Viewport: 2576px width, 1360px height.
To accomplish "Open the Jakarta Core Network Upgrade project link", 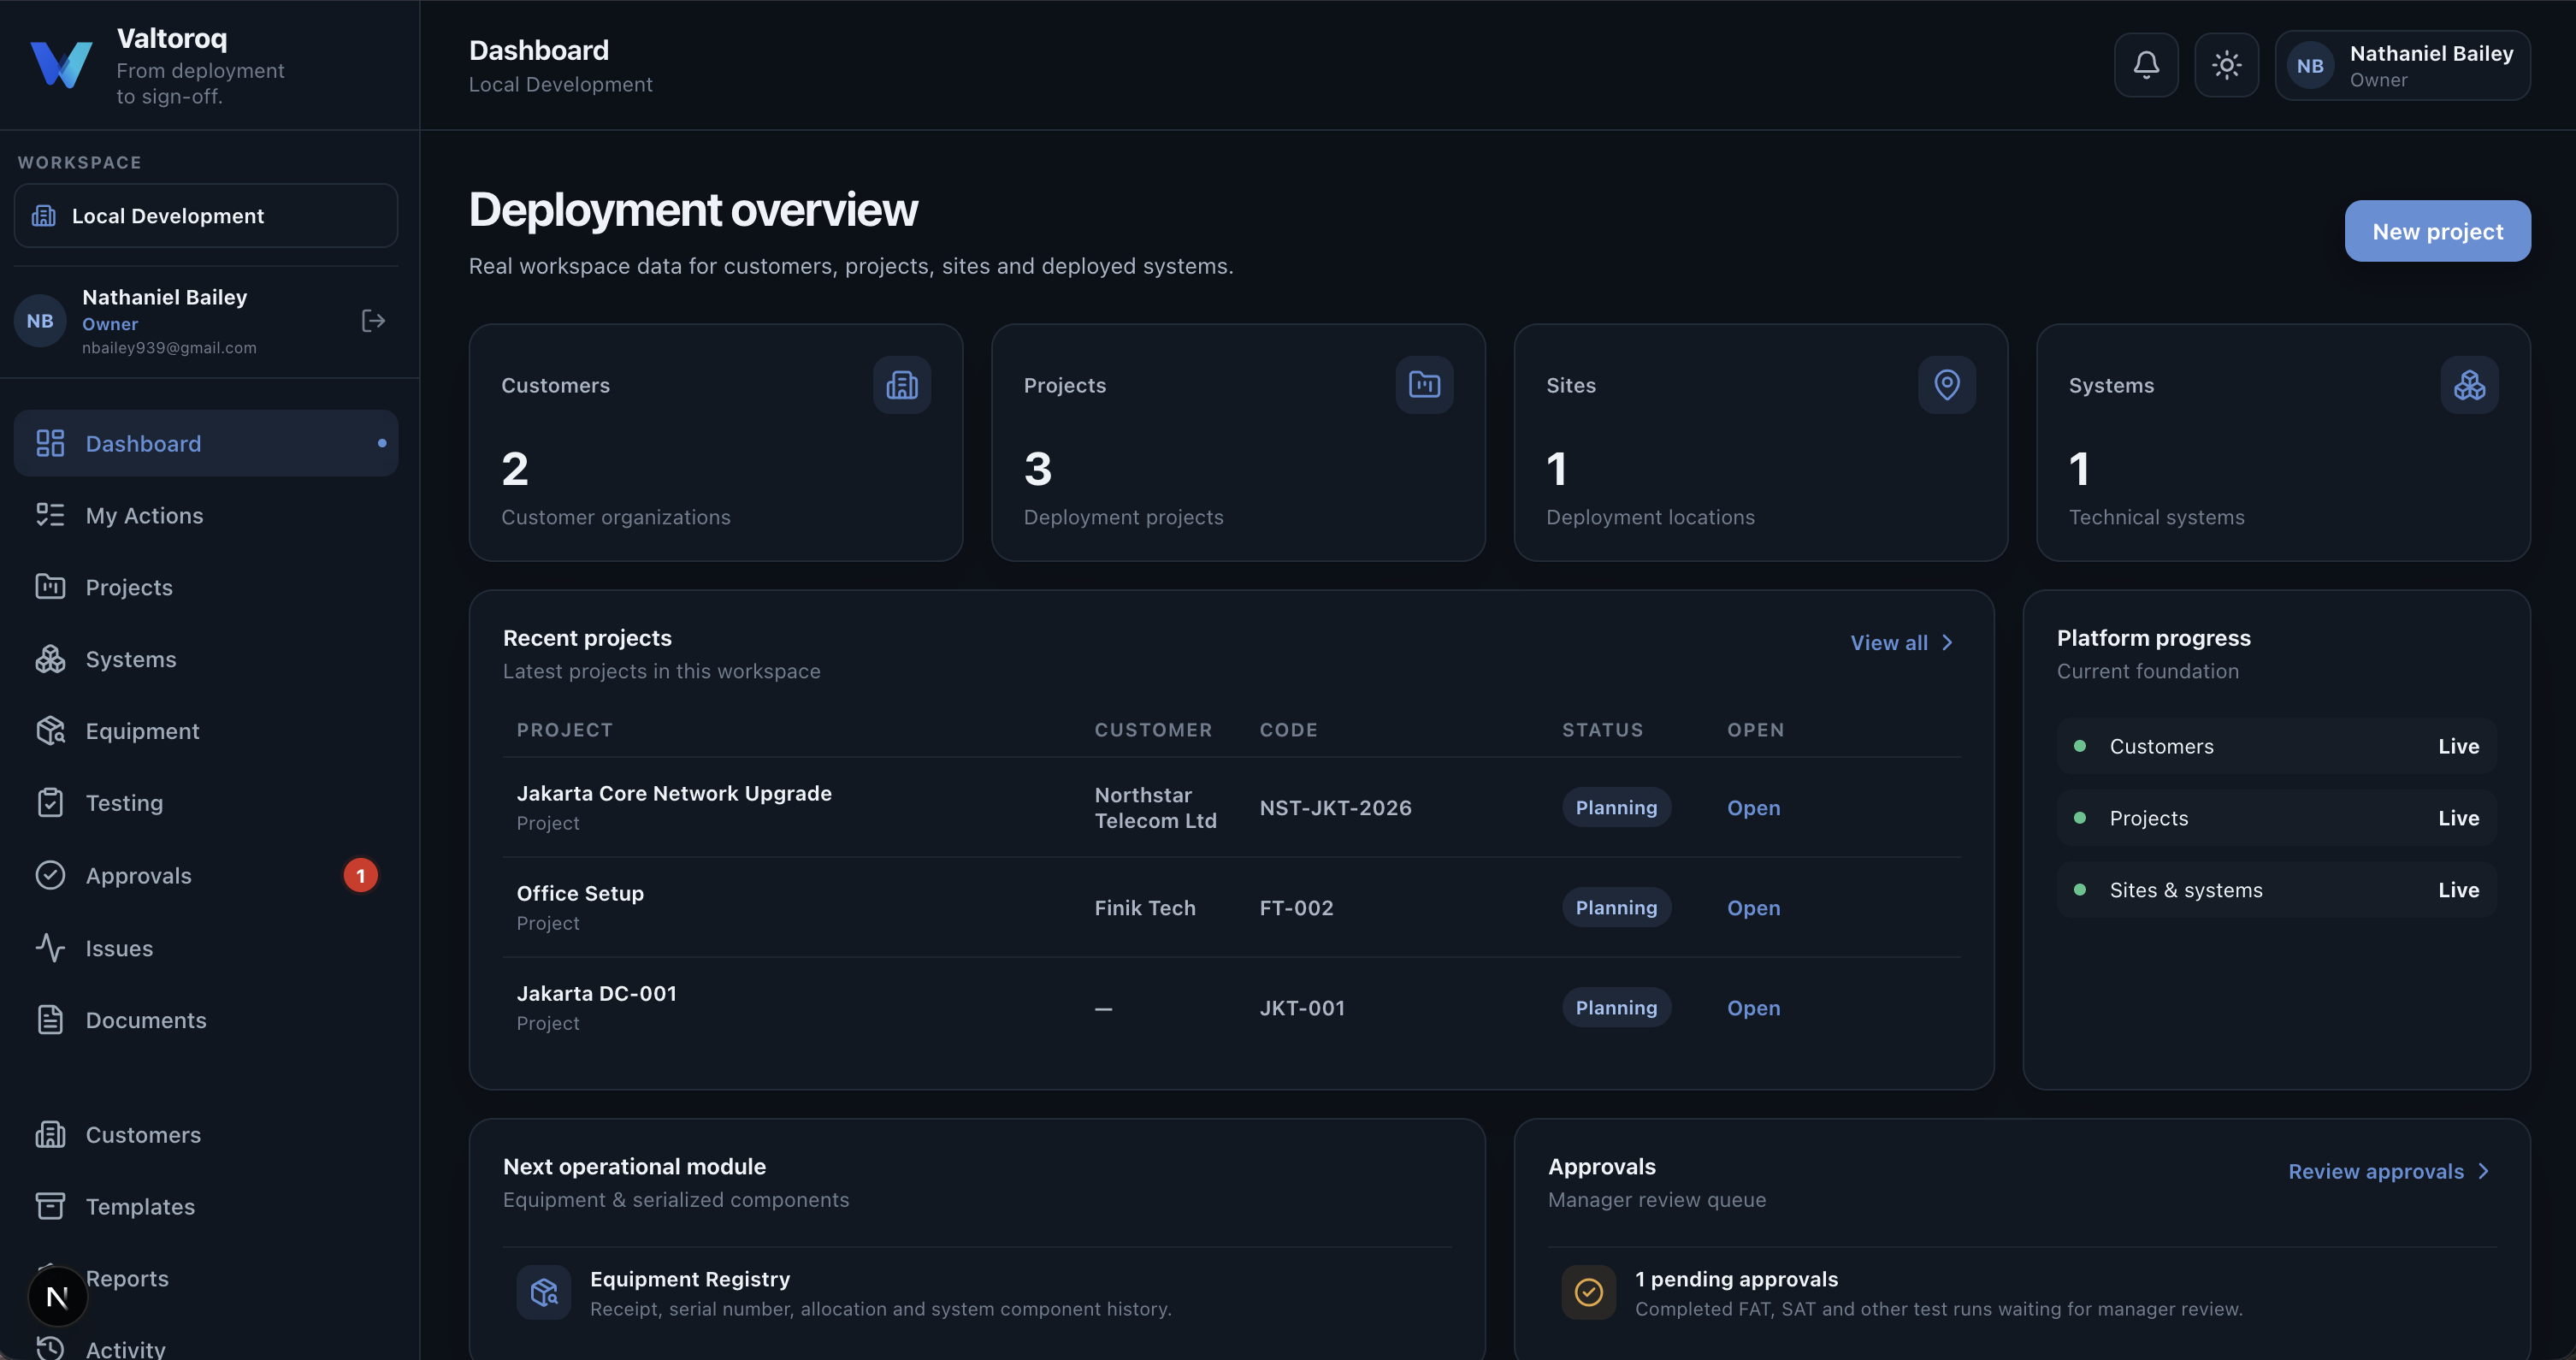I will pos(1753,808).
